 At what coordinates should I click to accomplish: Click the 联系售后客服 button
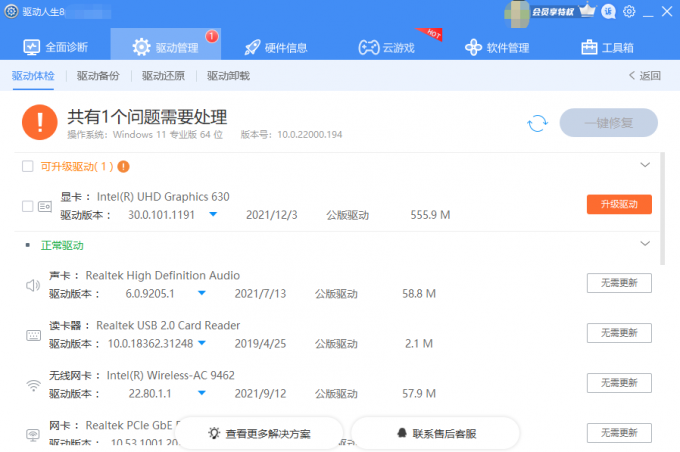[436, 433]
